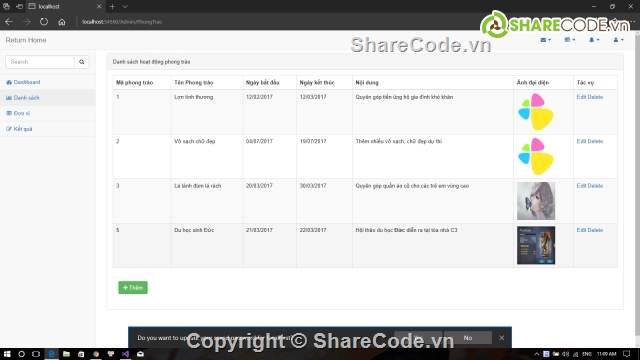
Task: Click the Edge browser taskbar icon
Action: tap(51, 354)
